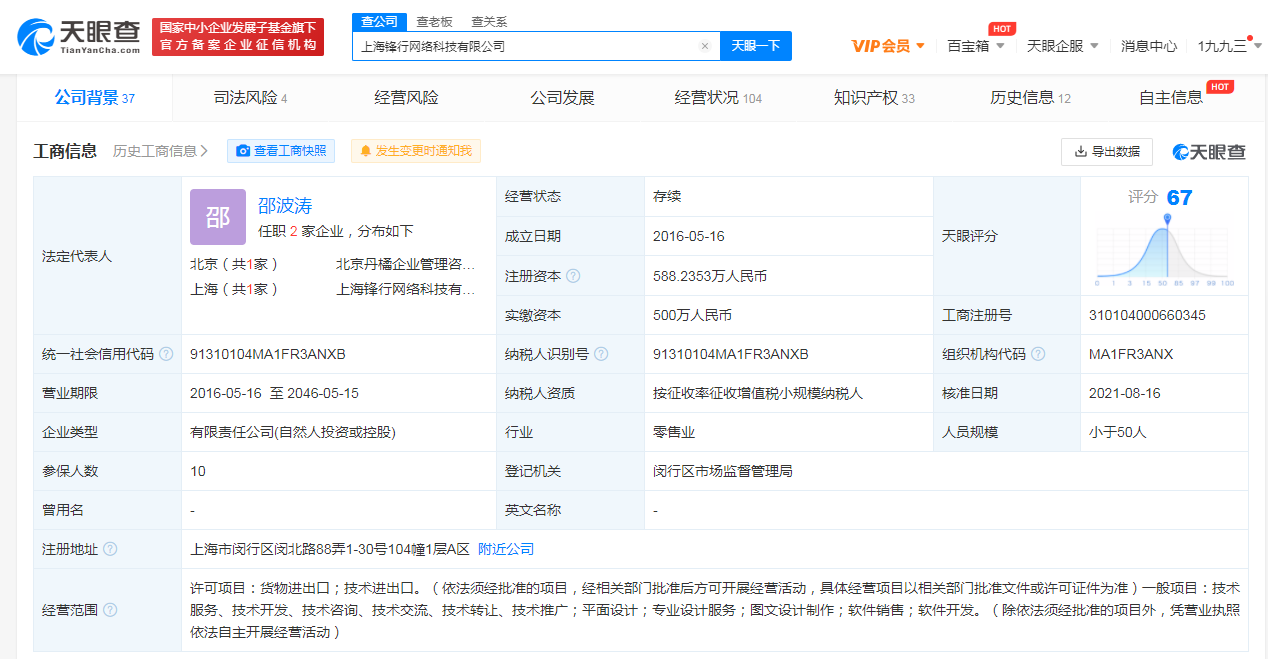This screenshot has width=1268, height=659.
Task: Expand the 天眼企服 dropdown
Action: pyautogui.click(x=1063, y=46)
